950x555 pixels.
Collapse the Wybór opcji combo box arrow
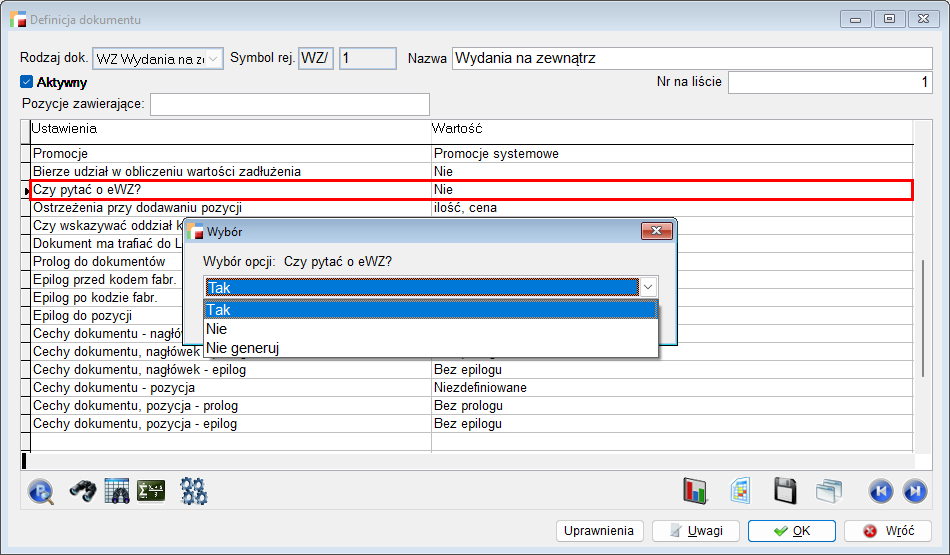click(x=648, y=287)
